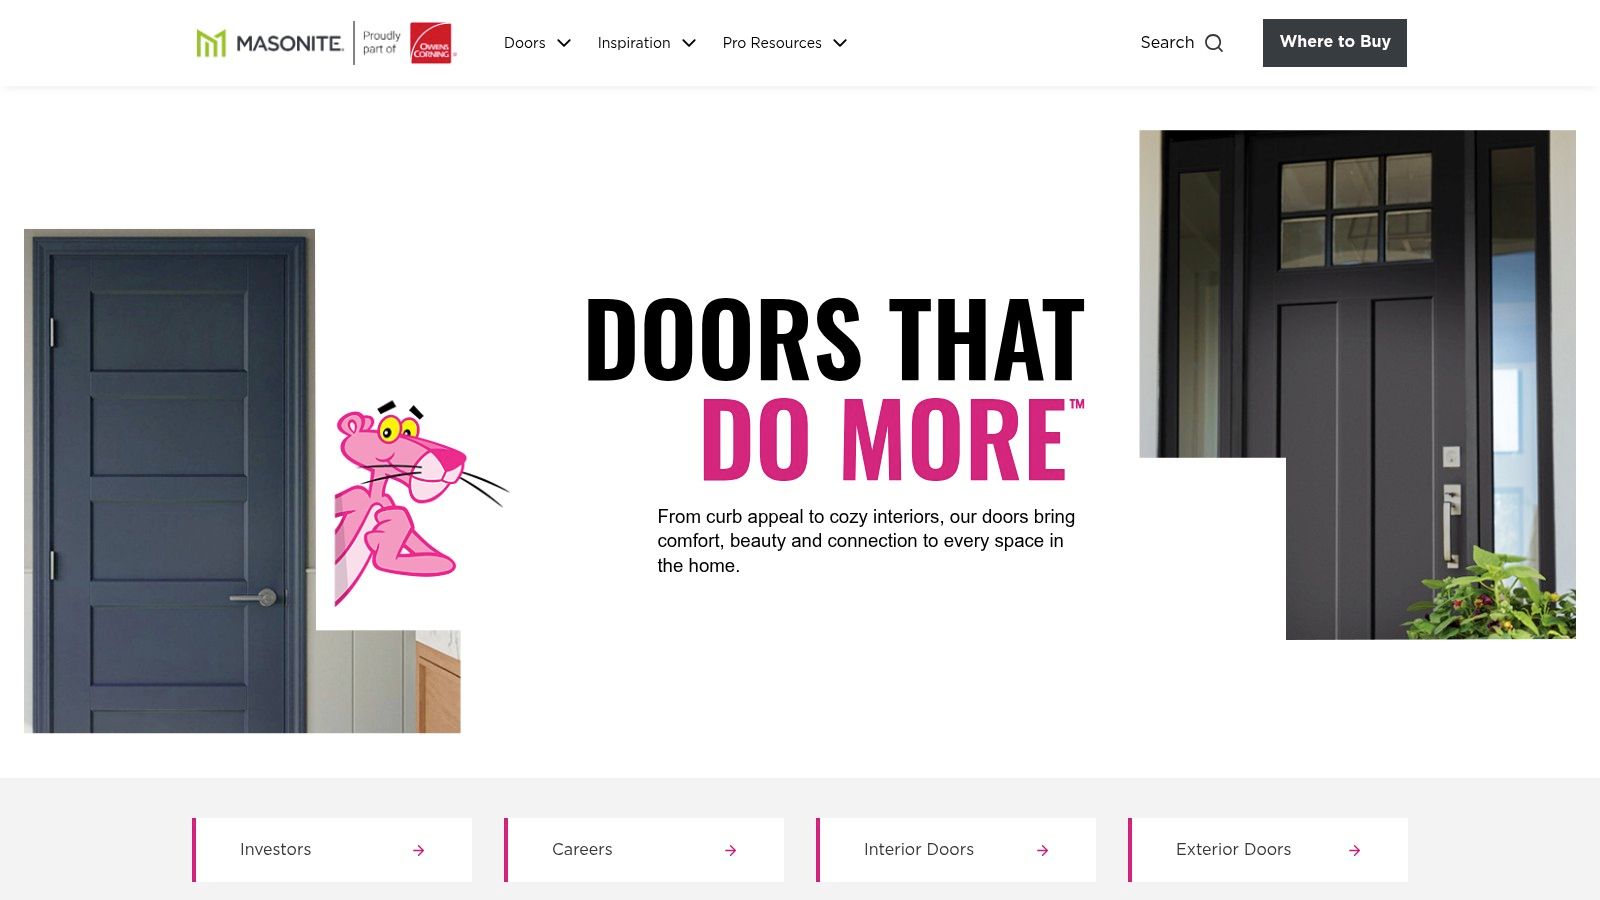Click the search magnifier icon
This screenshot has width=1600, height=900.
[x=1214, y=43]
